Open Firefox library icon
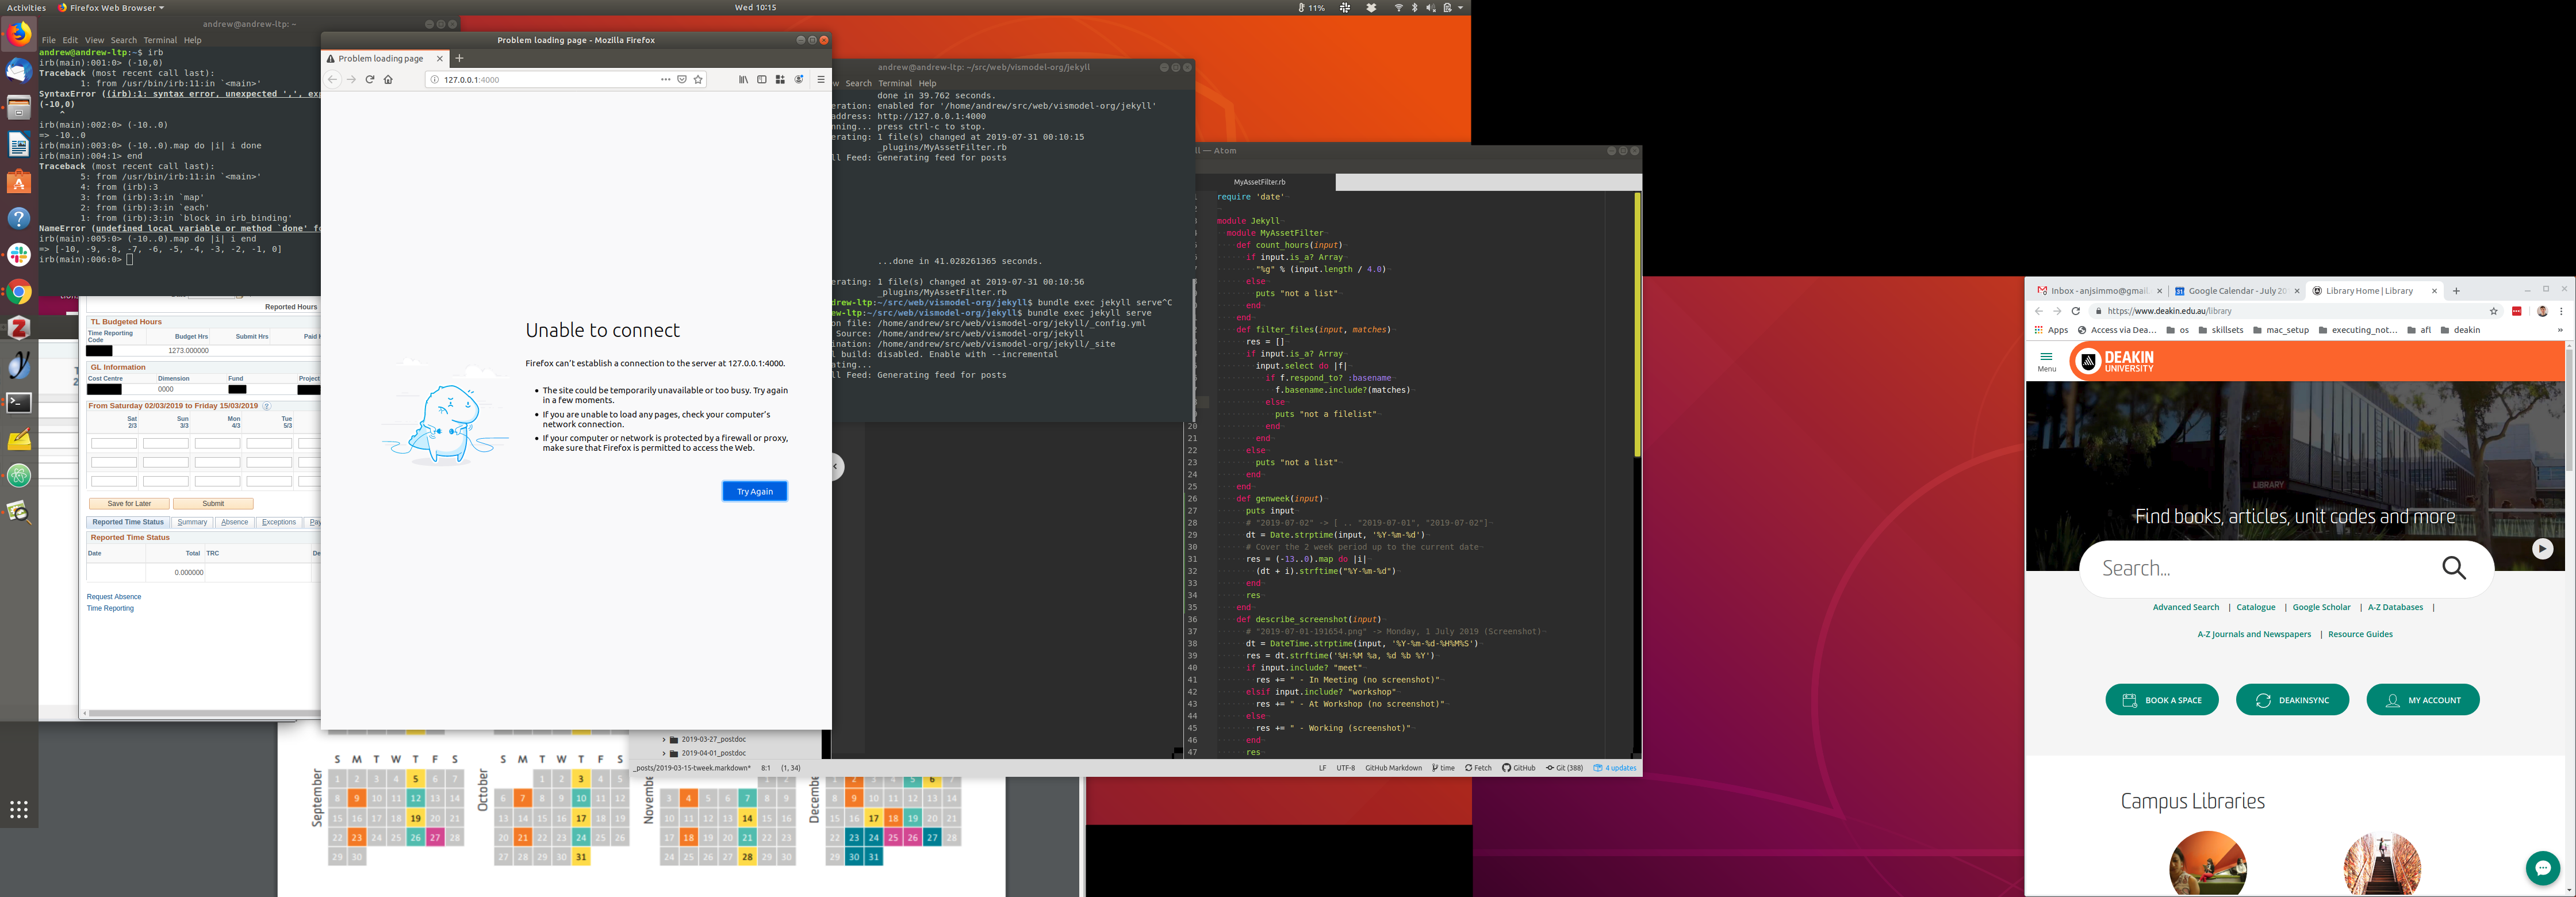This screenshot has height=897, width=2576. [743, 80]
